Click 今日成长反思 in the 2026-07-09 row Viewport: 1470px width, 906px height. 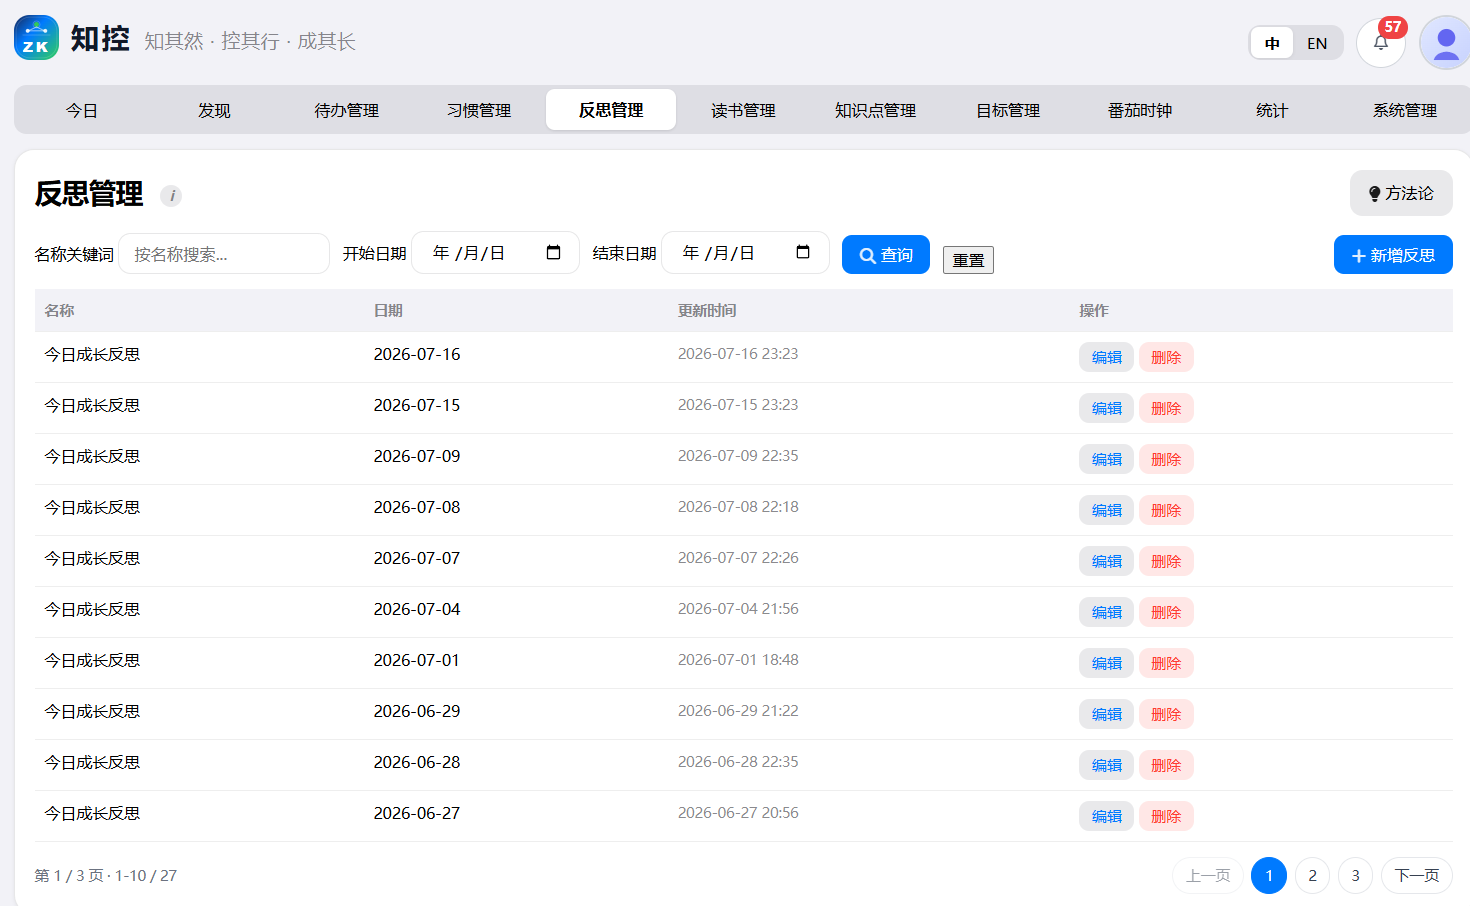92,456
